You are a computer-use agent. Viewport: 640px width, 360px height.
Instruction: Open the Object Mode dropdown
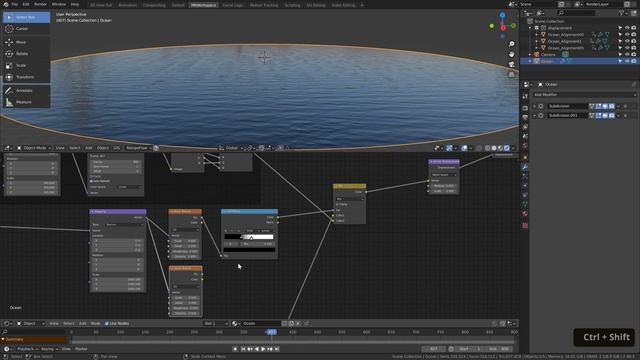click(x=33, y=148)
